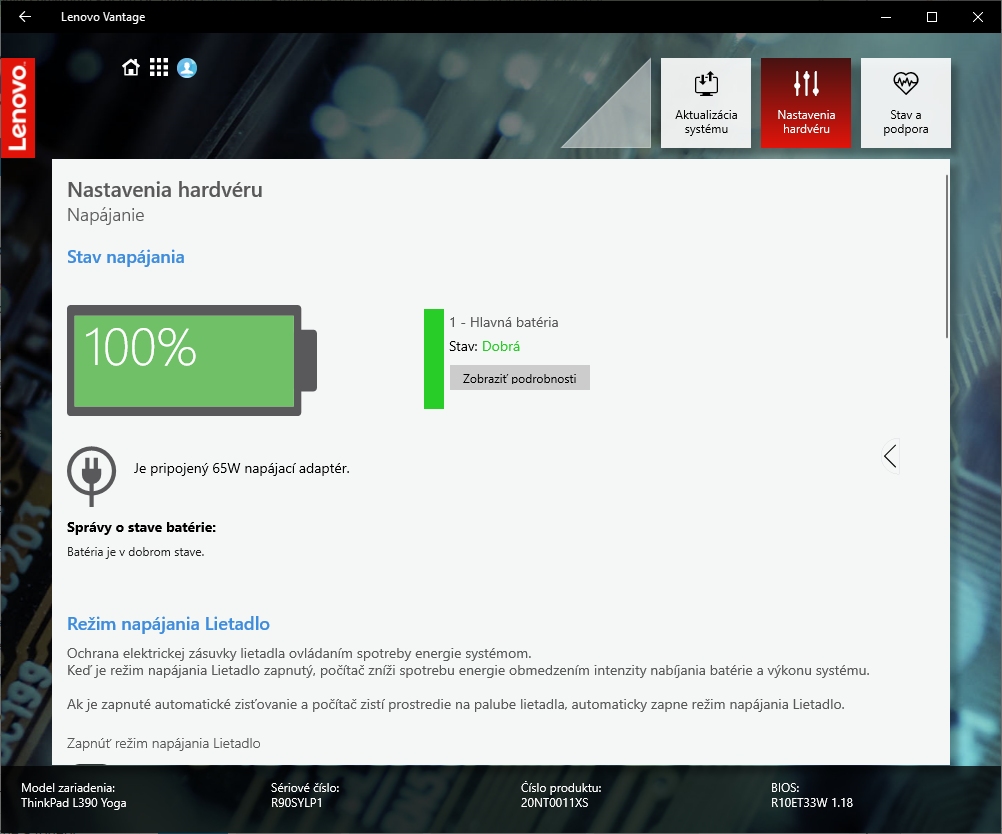Expand the side panel with left chevron
The width and height of the screenshot is (1002, 834).
[x=889, y=456]
